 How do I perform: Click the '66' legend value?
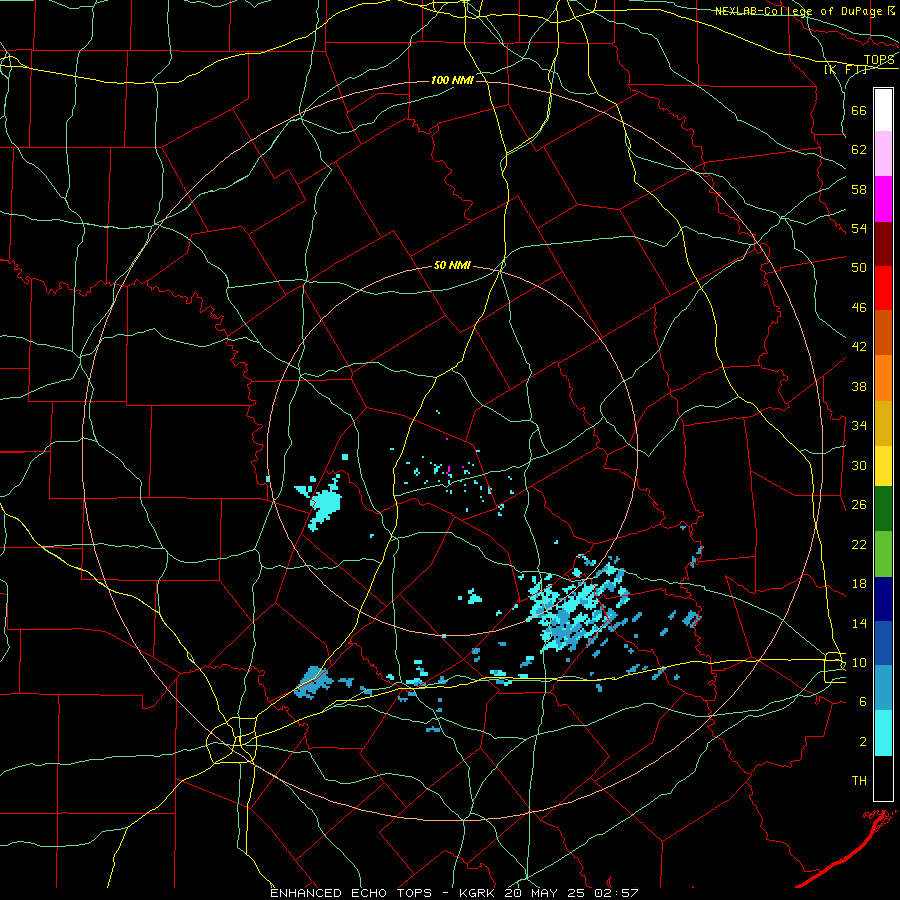(x=859, y=110)
